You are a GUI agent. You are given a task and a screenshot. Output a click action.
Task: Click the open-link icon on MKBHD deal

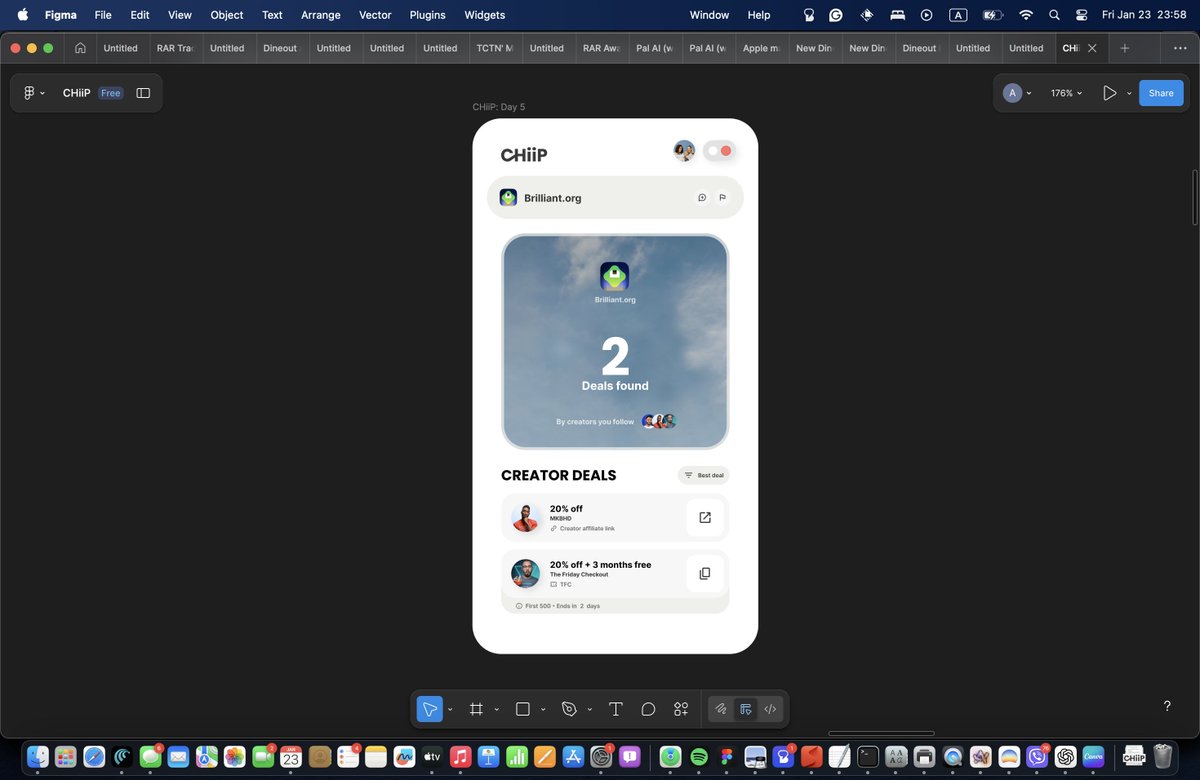point(705,518)
